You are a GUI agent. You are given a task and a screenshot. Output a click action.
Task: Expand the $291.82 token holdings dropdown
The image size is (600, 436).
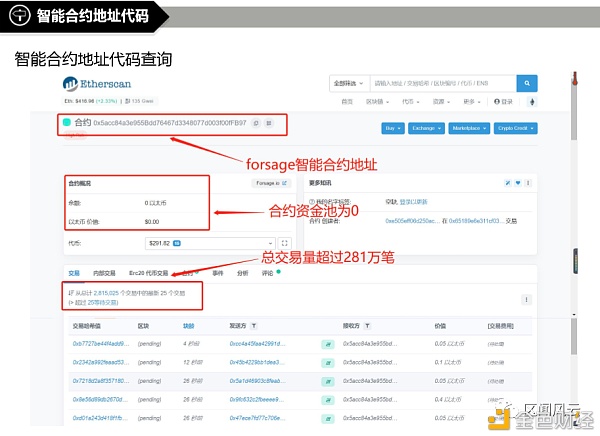click(x=210, y=243)
